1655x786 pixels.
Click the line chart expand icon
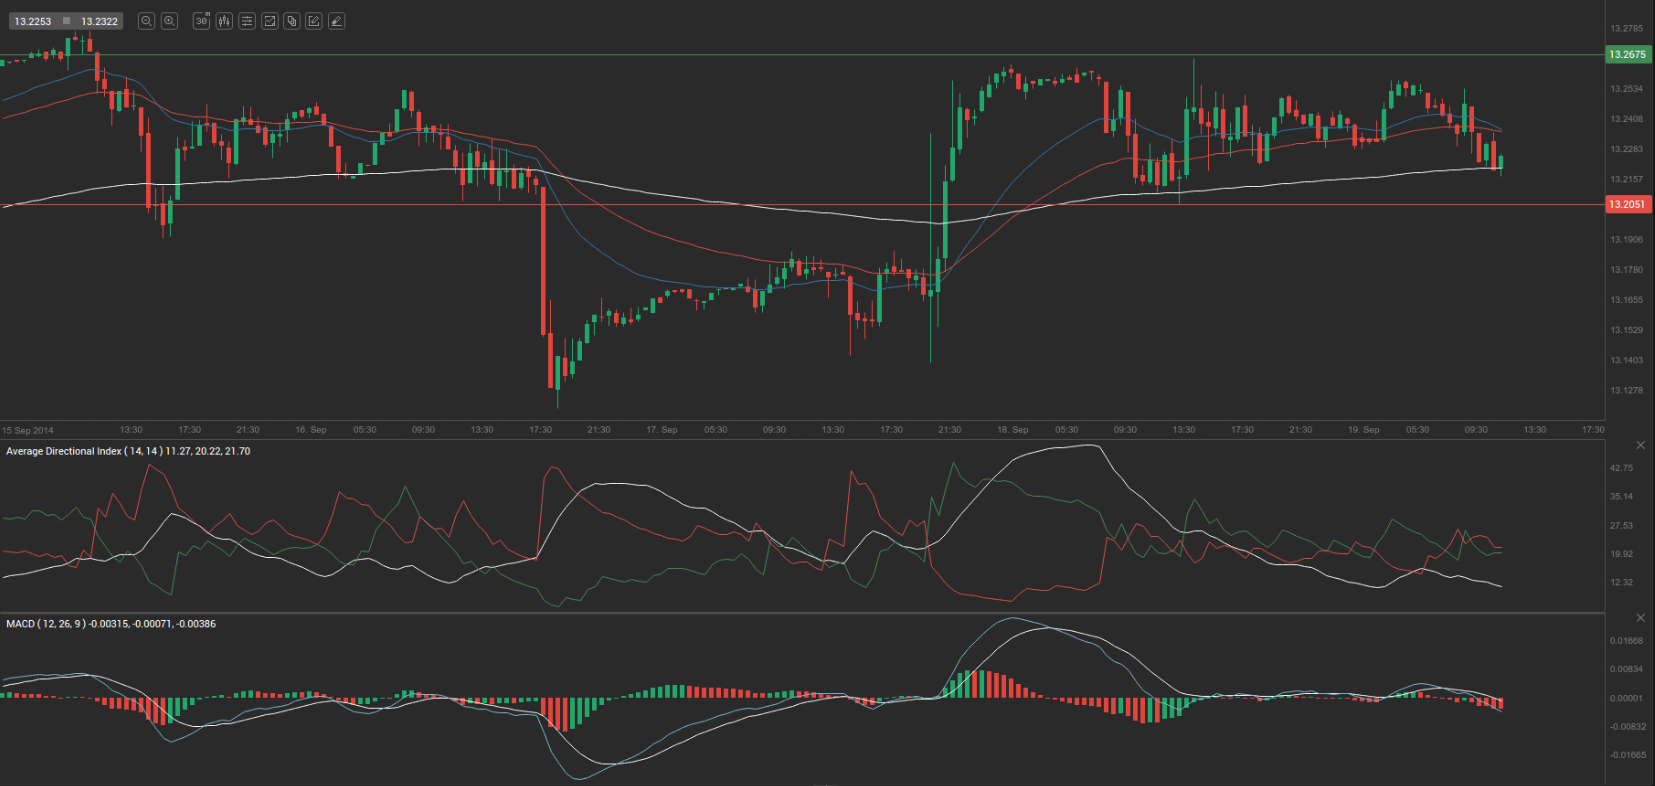[x=270, y=21]
